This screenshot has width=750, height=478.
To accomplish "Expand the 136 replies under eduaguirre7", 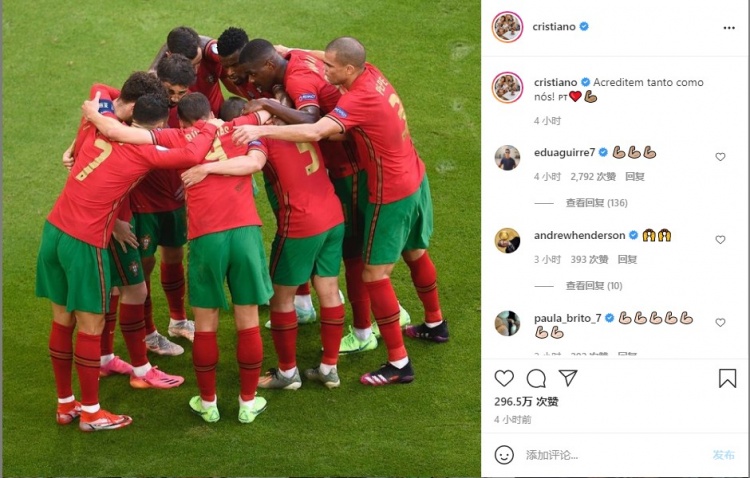I will 596,203.
